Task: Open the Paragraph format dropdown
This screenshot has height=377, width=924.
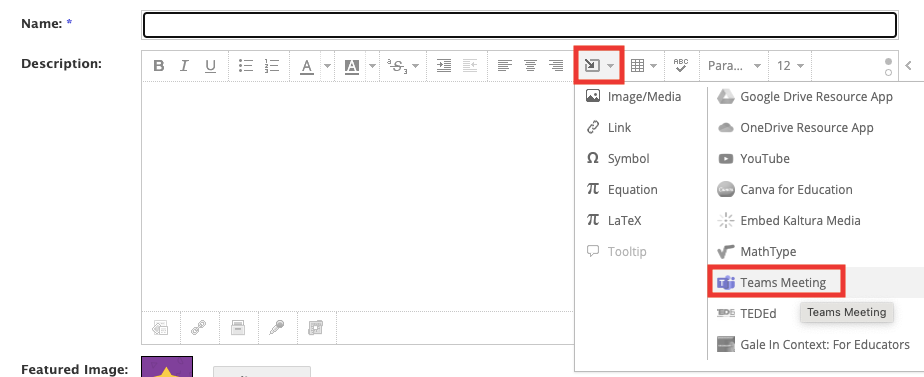Action: (x=734, y=66)
